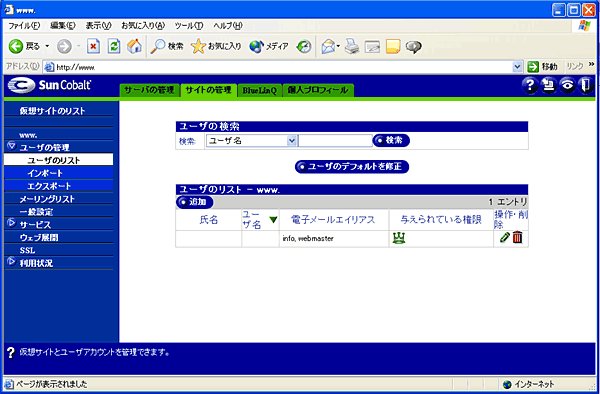Open the ファイル(F) menu
Screen dimensions: 600x394
pyautogui.click(x=24, y=26)
